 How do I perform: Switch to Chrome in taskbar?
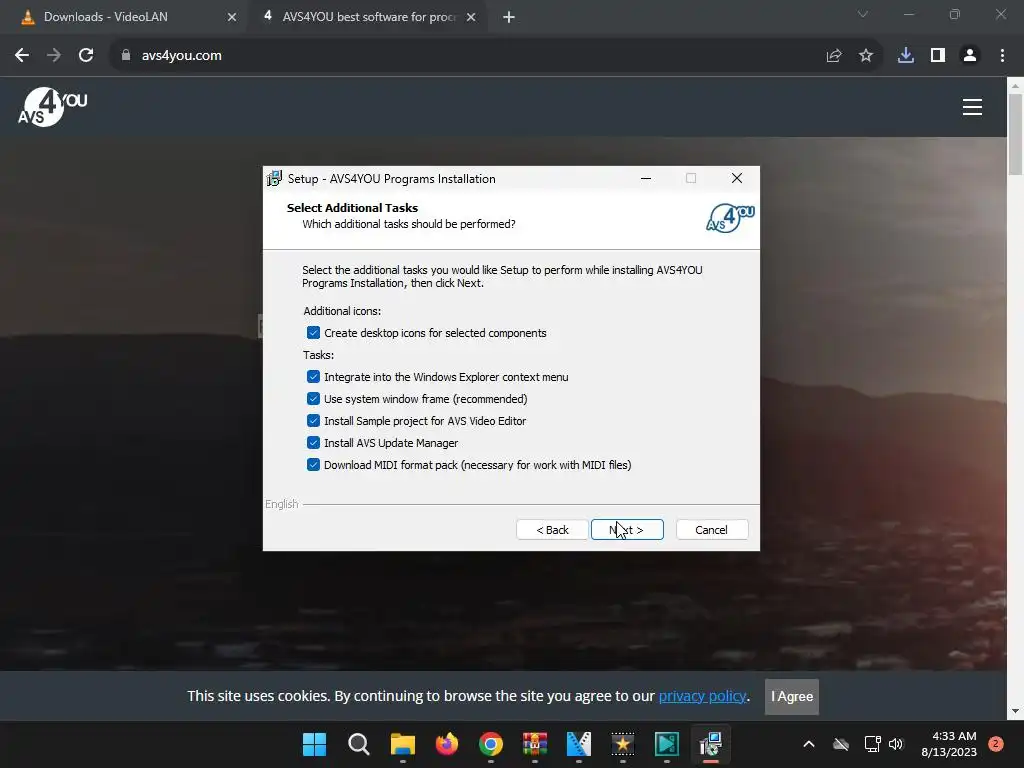tap(490, 744)
